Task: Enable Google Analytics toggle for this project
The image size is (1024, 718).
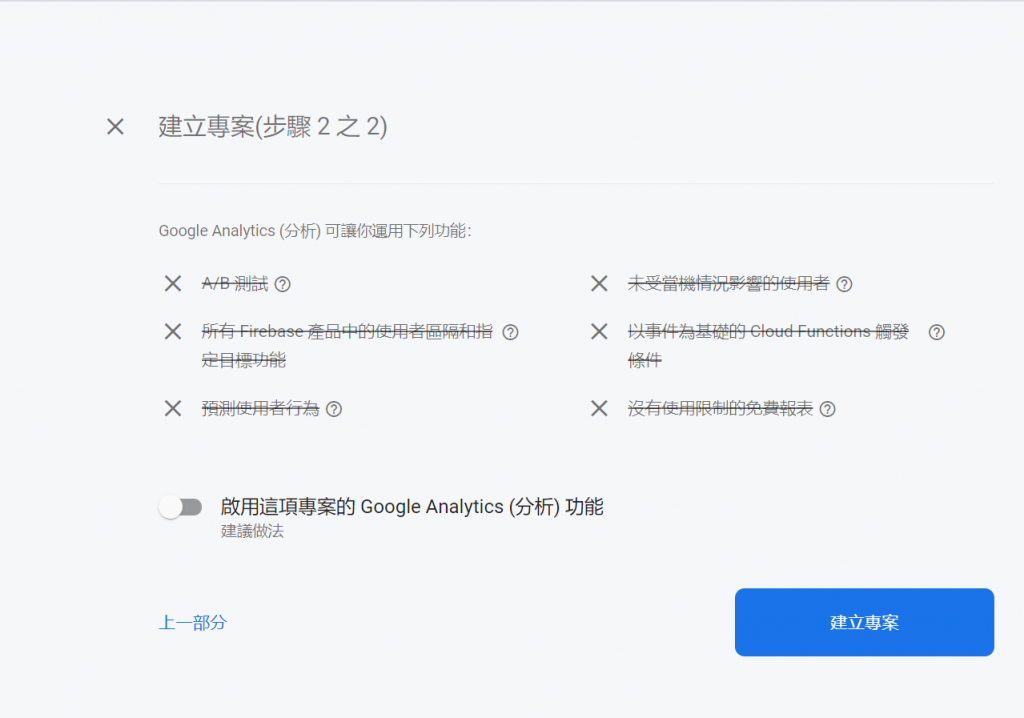Action: pyautogui.click(x=181, y=507)
